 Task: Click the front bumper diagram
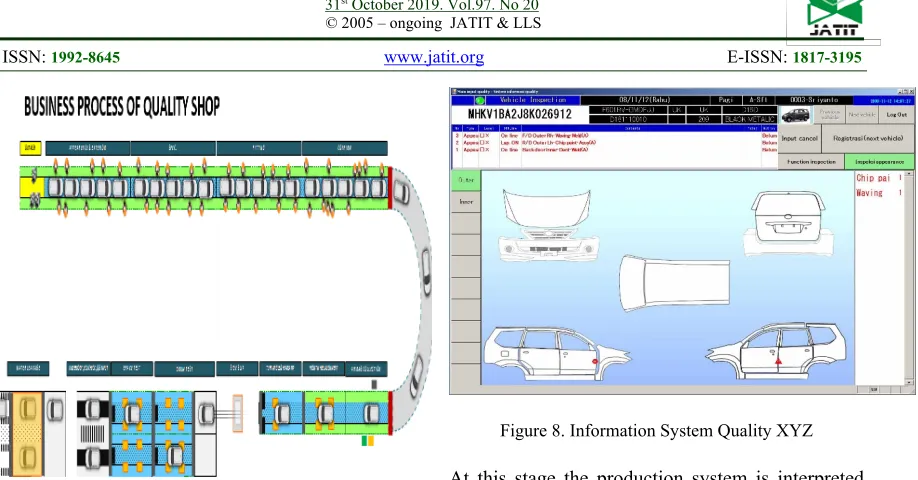pyautogui.click(x=547, y=248)
